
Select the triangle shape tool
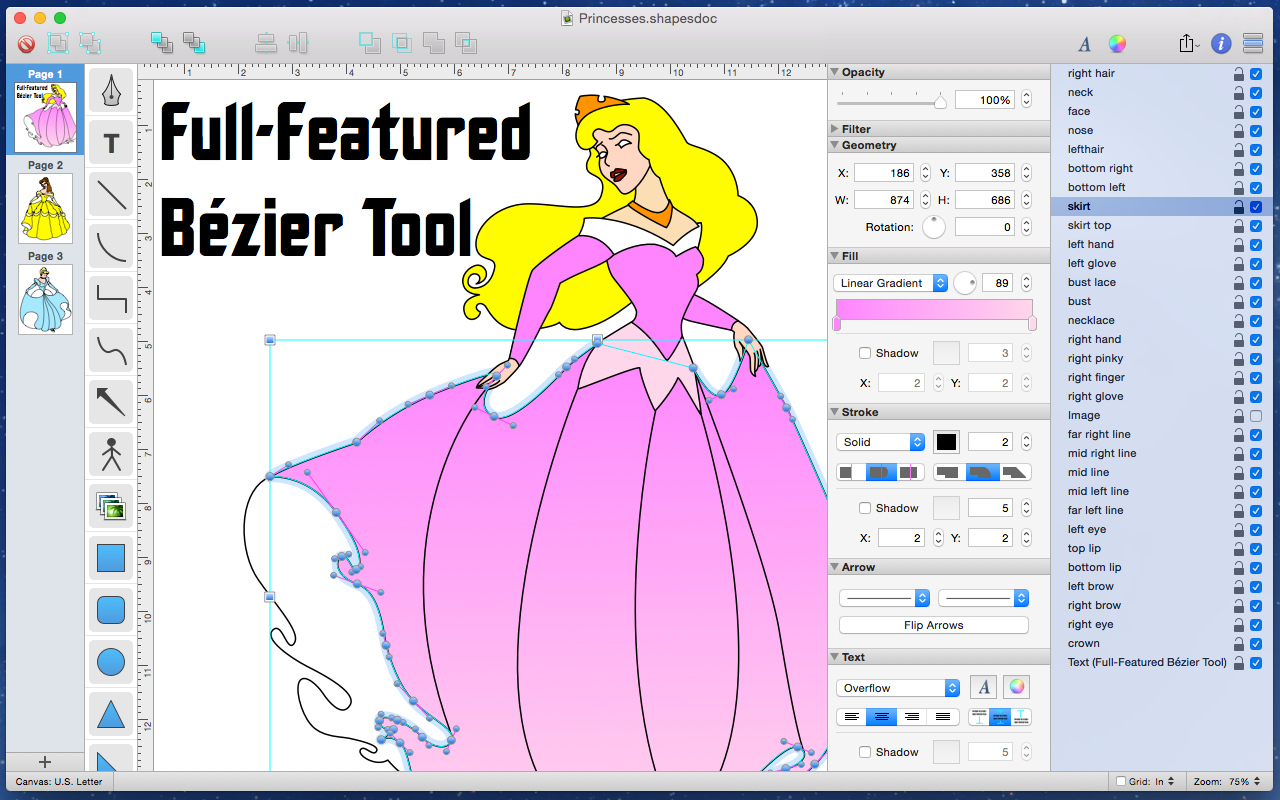[x=111, y=713]
